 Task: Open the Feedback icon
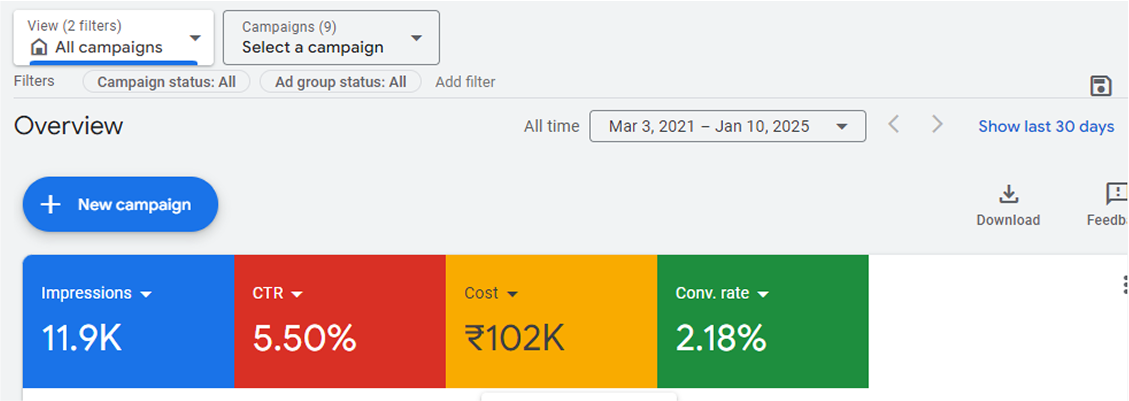coord(1116,194)
